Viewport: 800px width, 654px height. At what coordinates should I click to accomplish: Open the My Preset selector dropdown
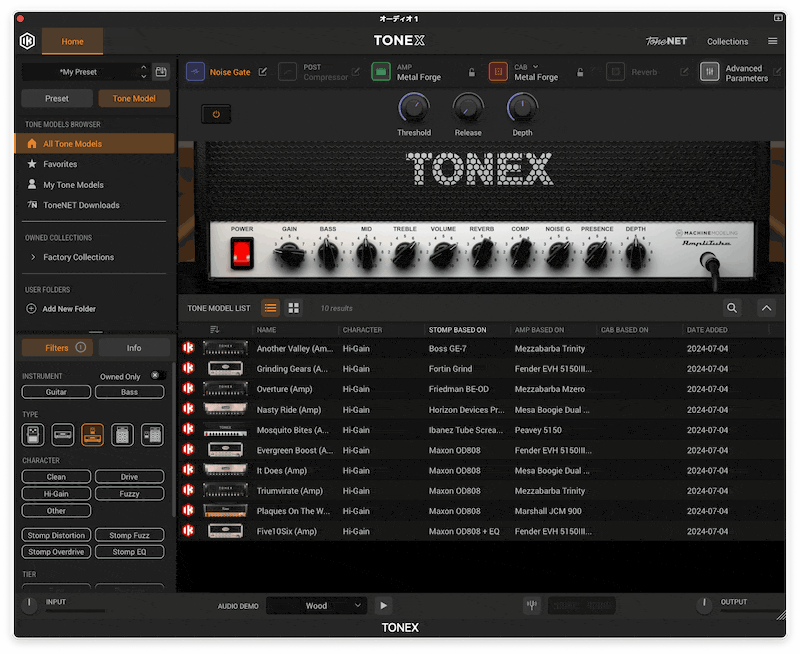pos(79,72)
